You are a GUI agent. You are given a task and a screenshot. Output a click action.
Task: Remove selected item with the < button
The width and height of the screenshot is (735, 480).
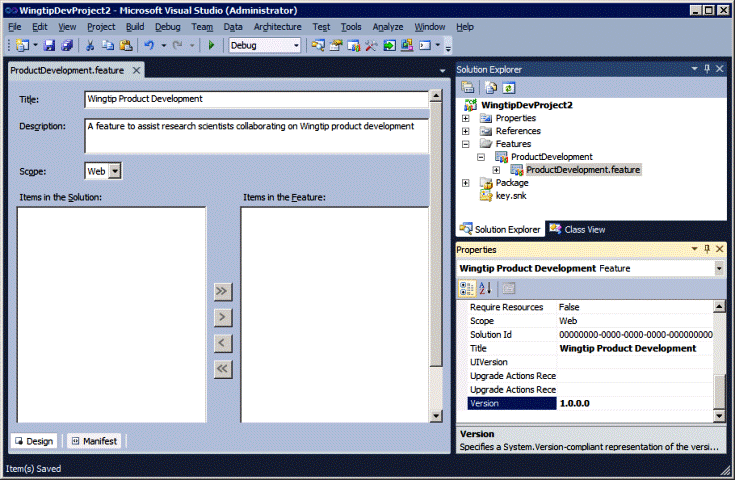[x=222, y=343]
